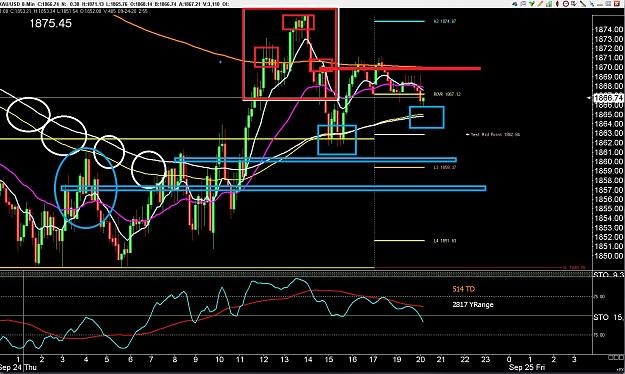Select the long blue line at 1857
This screenshot has height=374, width=625.
pos(273,188)
